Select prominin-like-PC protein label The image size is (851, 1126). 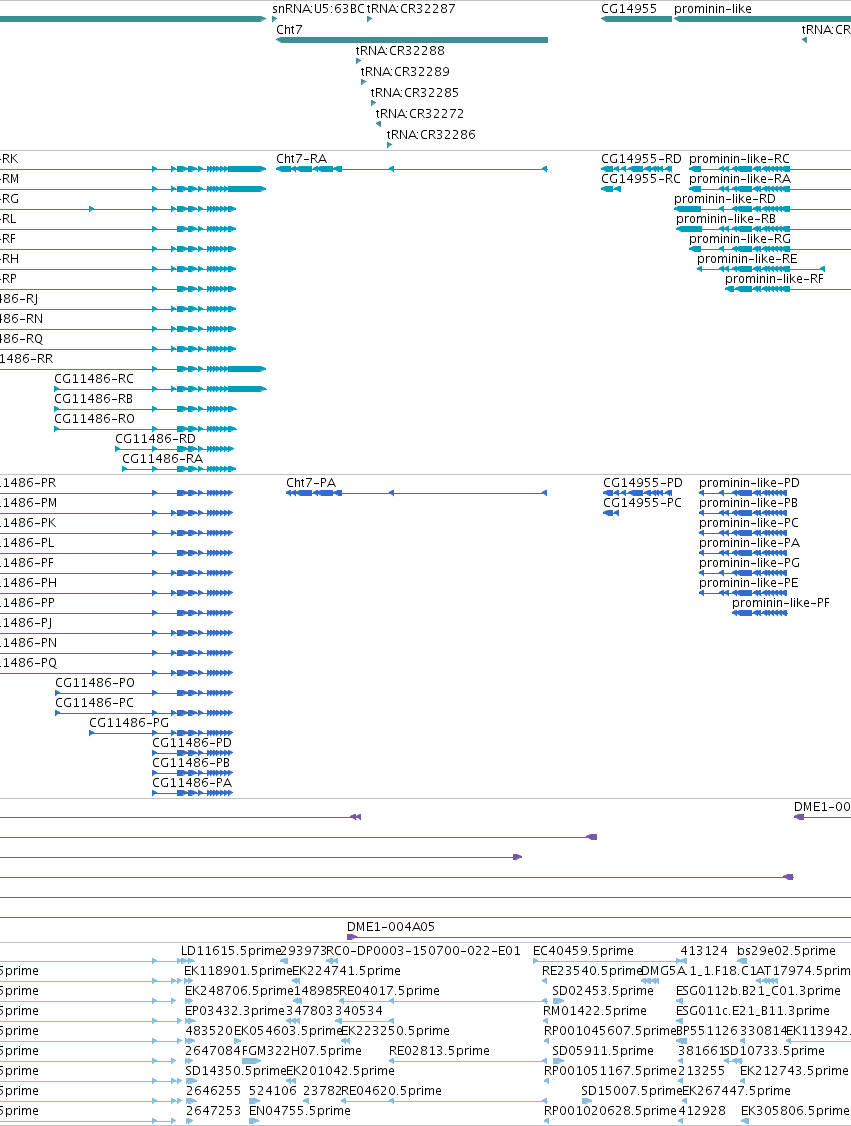point(748,524)
